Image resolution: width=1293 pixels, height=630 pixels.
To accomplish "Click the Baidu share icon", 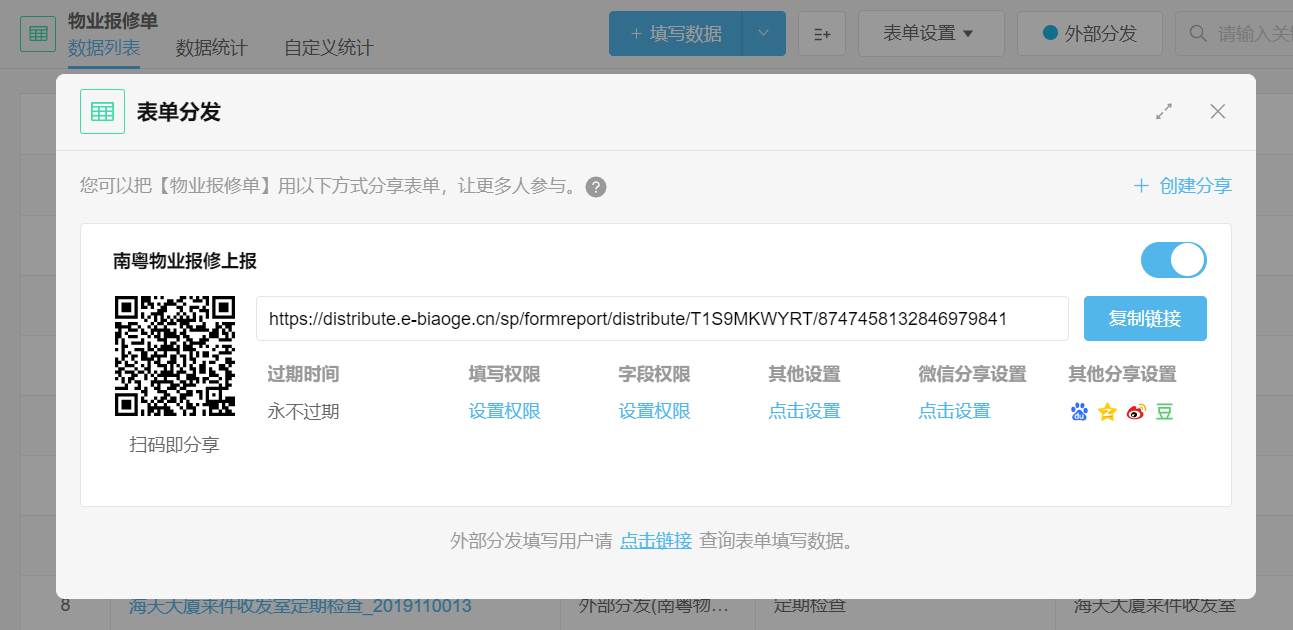I will [x=1079, y=411].
